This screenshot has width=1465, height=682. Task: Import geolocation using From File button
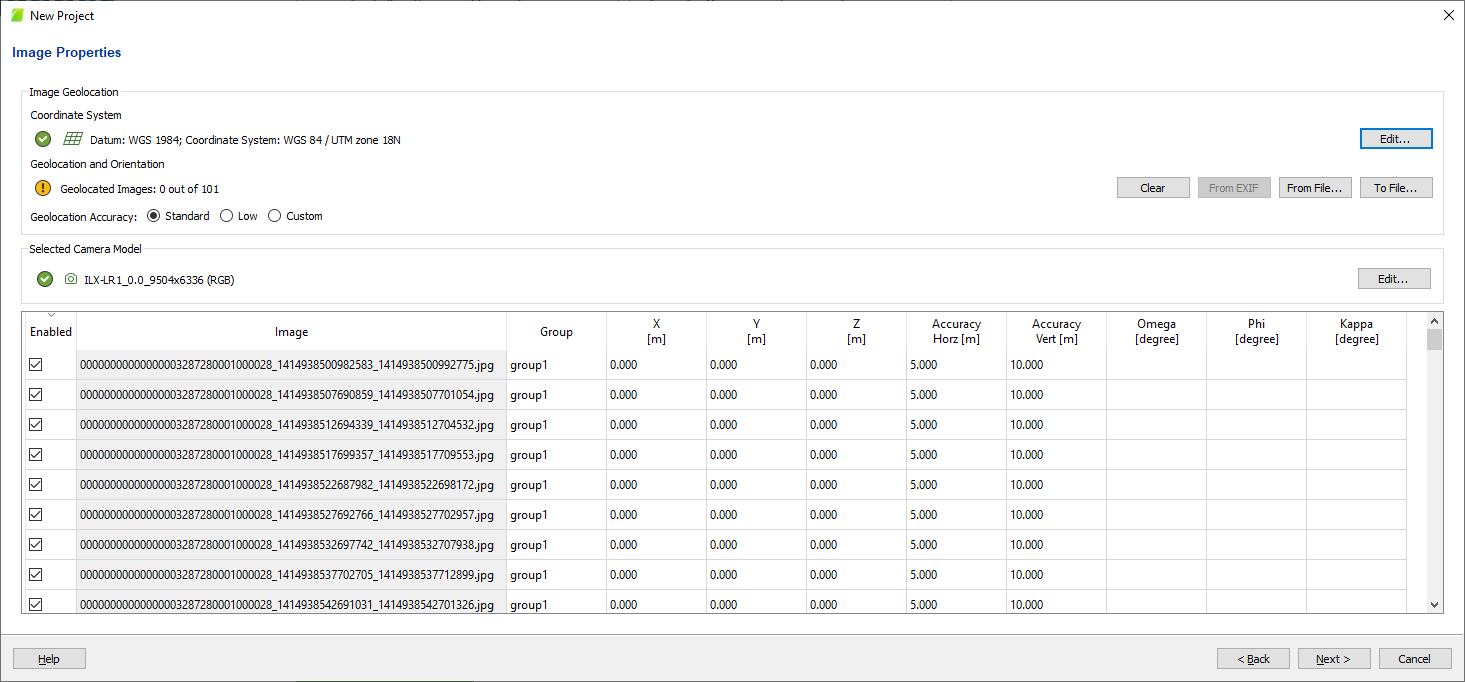coord(1314,188)
